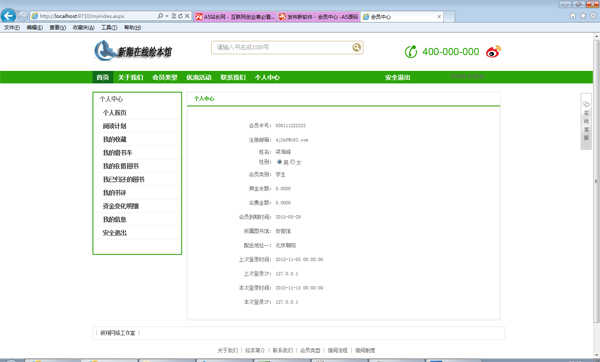600x362 pixels.
Task: Open the Favorites star icon
Action: (583, 16)
